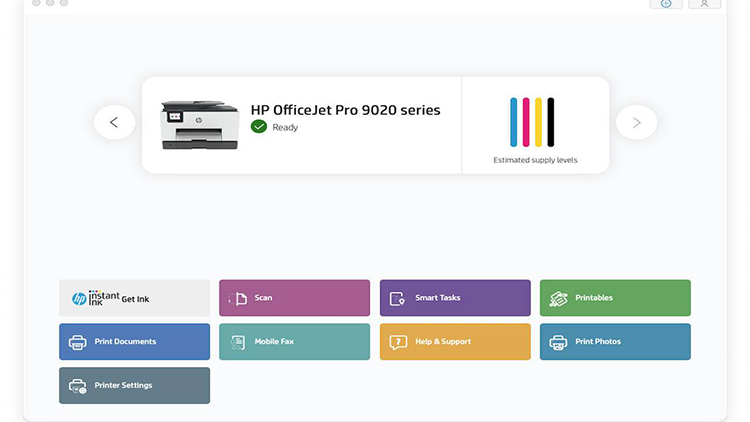
Task: Click the Mobile Fax icon
Action: click(238, 342)
